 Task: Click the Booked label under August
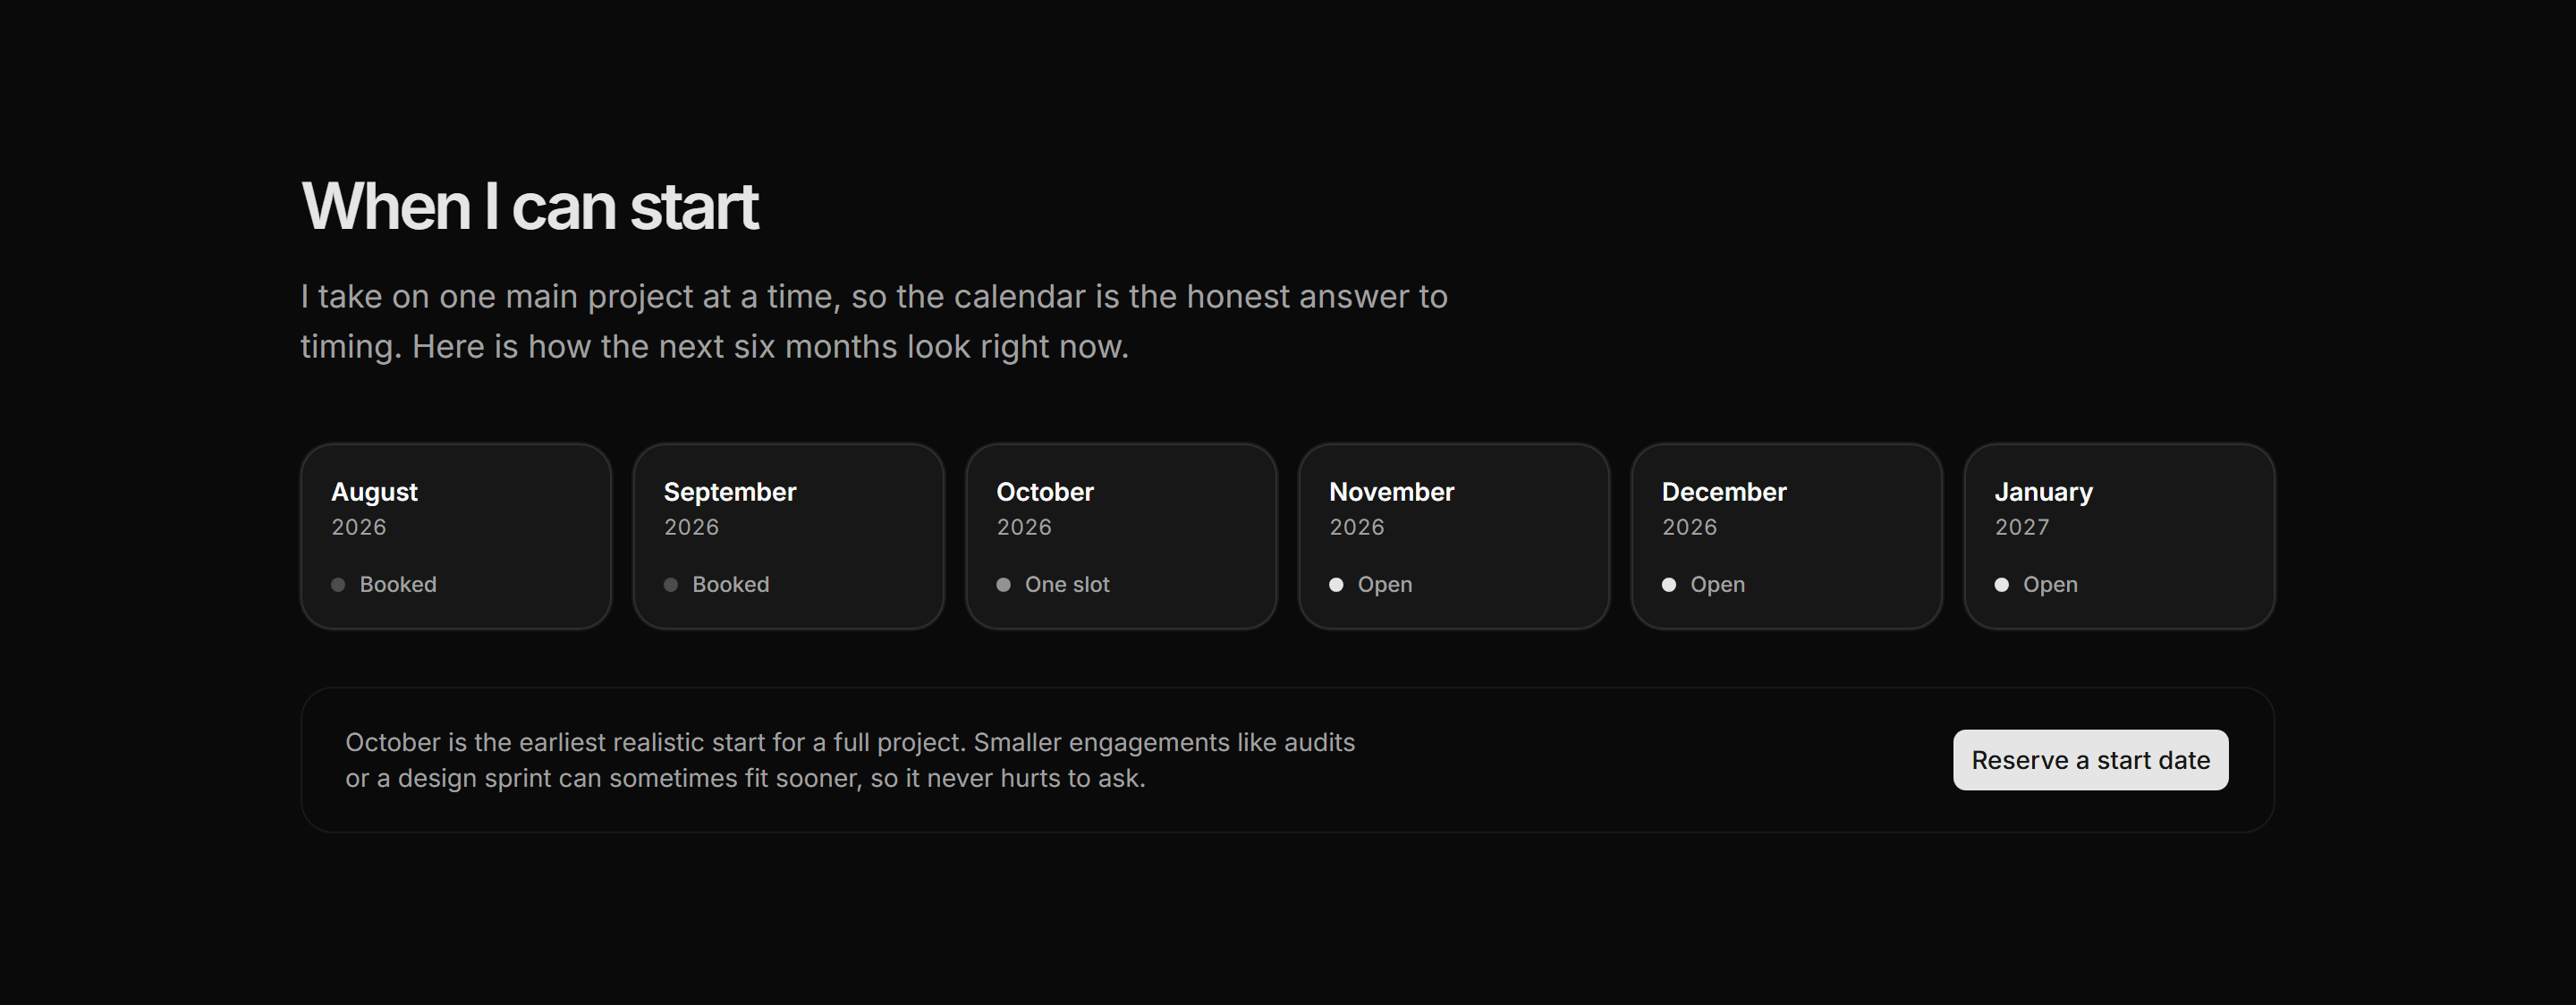[x=398, y=585]
